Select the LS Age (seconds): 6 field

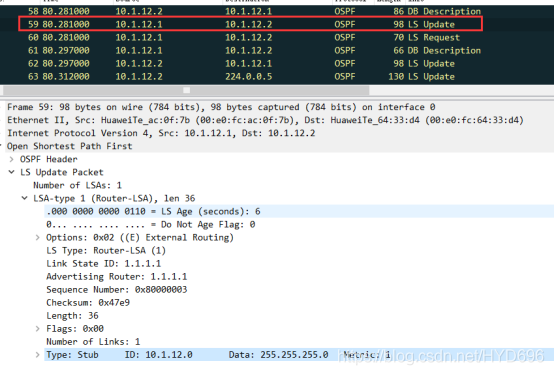[153, 211]
